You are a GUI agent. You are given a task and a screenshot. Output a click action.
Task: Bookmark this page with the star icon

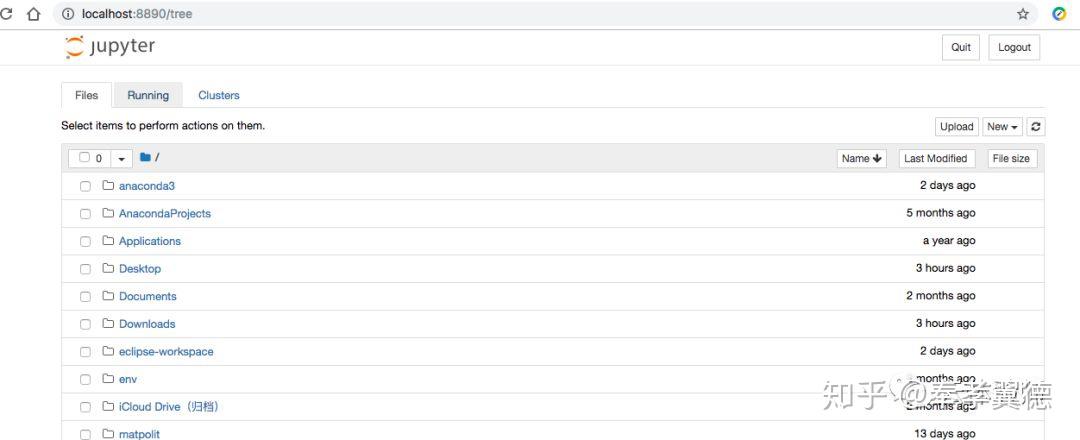1023,14
